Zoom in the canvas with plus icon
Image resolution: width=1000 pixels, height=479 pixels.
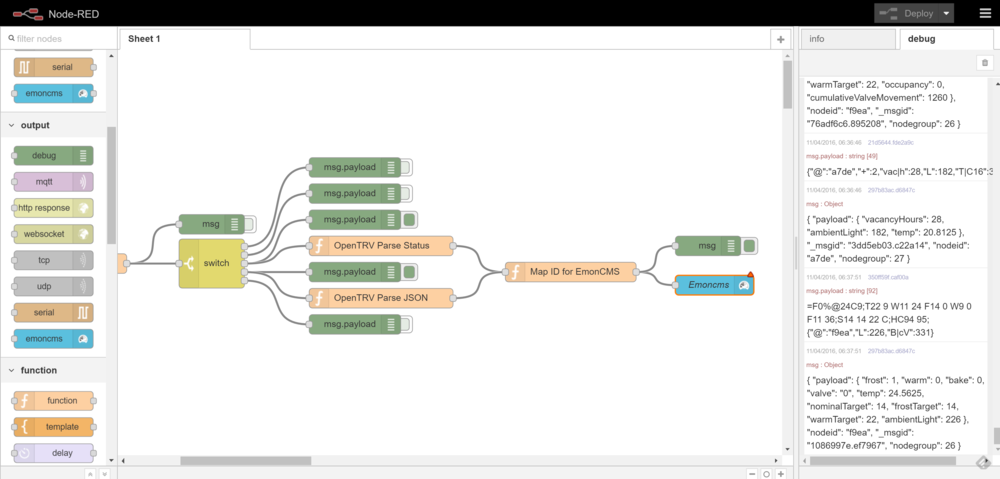(x=780, y=474)
